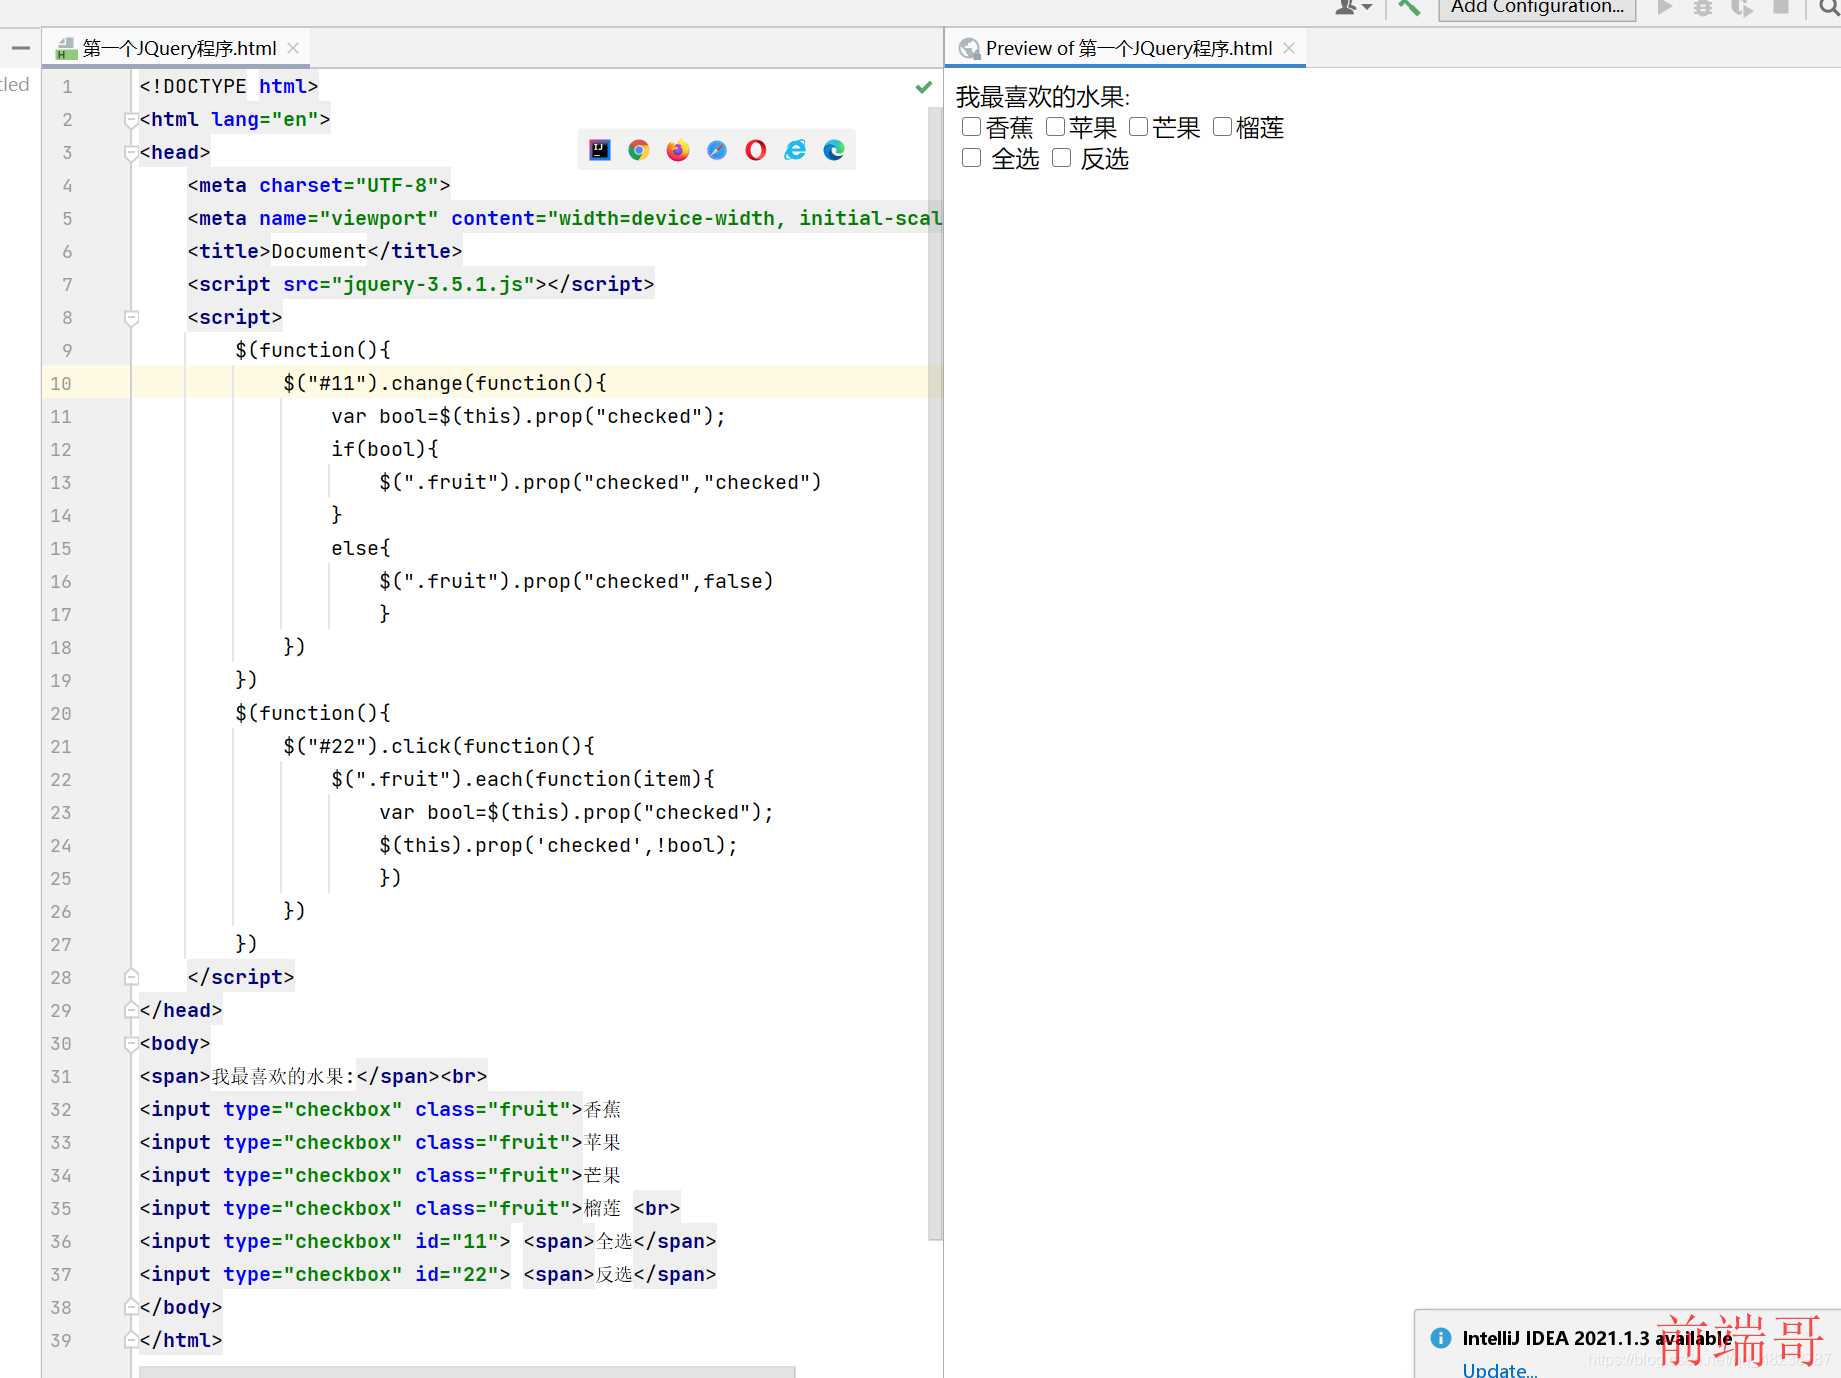Click the fold end marker at line 29
The height and width of the screenshot is (1378, 1841).
pyautogui.click(x=131, y=1010)
